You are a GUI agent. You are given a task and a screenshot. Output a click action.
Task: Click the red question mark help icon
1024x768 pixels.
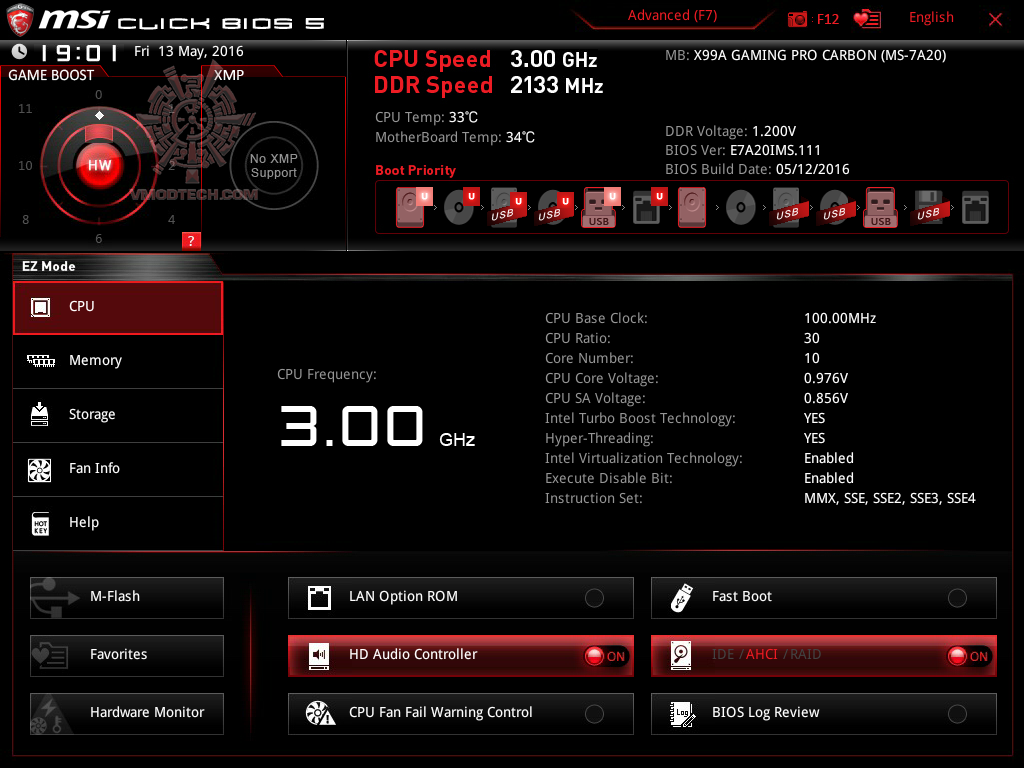(191, 240)
